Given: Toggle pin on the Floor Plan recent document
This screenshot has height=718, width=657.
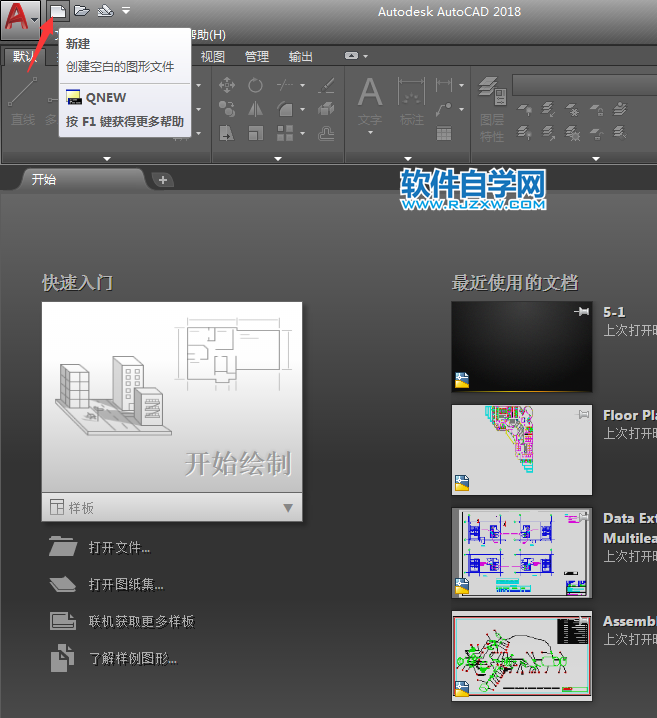Looking at the screenshot, I should (x=581, y=414).
